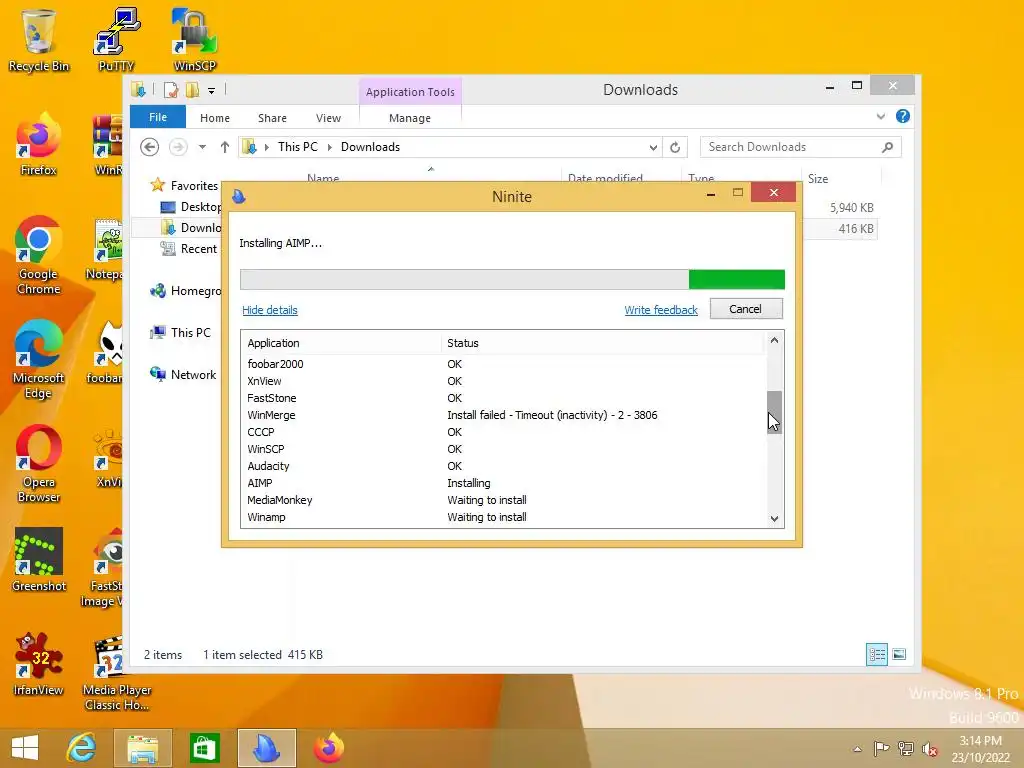
Task: Click the Application Tools contextual tab
Action: coord(410,92)
